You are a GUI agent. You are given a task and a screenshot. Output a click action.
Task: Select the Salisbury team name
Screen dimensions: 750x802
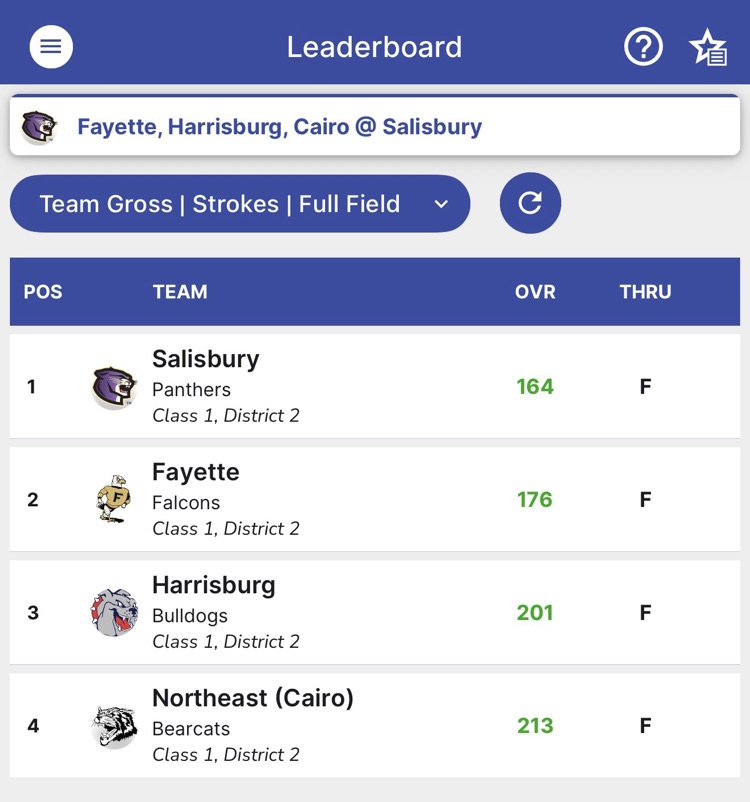pyautogui.click(x=205, y=359)
